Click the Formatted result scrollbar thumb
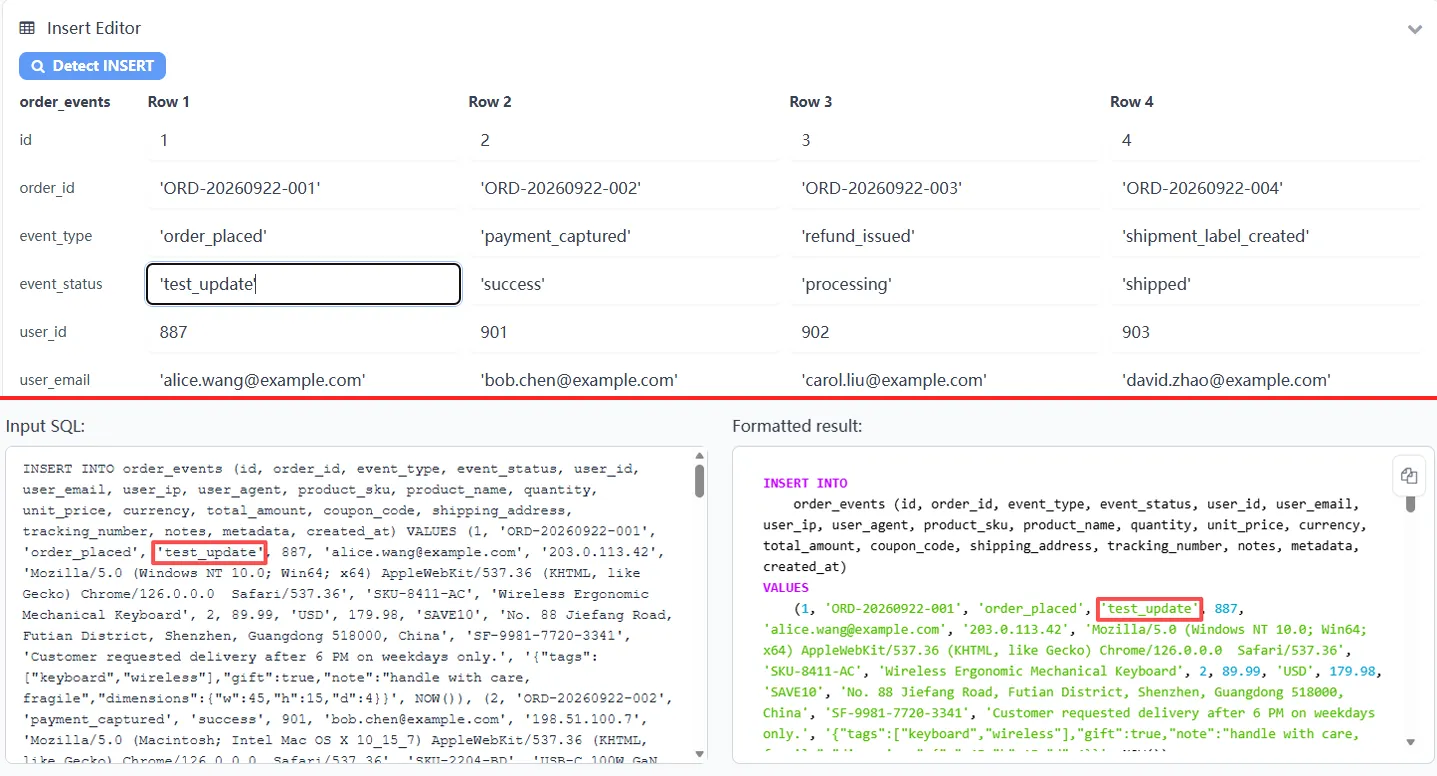Screen dimensions: 1437x776 click(x=1411, y=502)
